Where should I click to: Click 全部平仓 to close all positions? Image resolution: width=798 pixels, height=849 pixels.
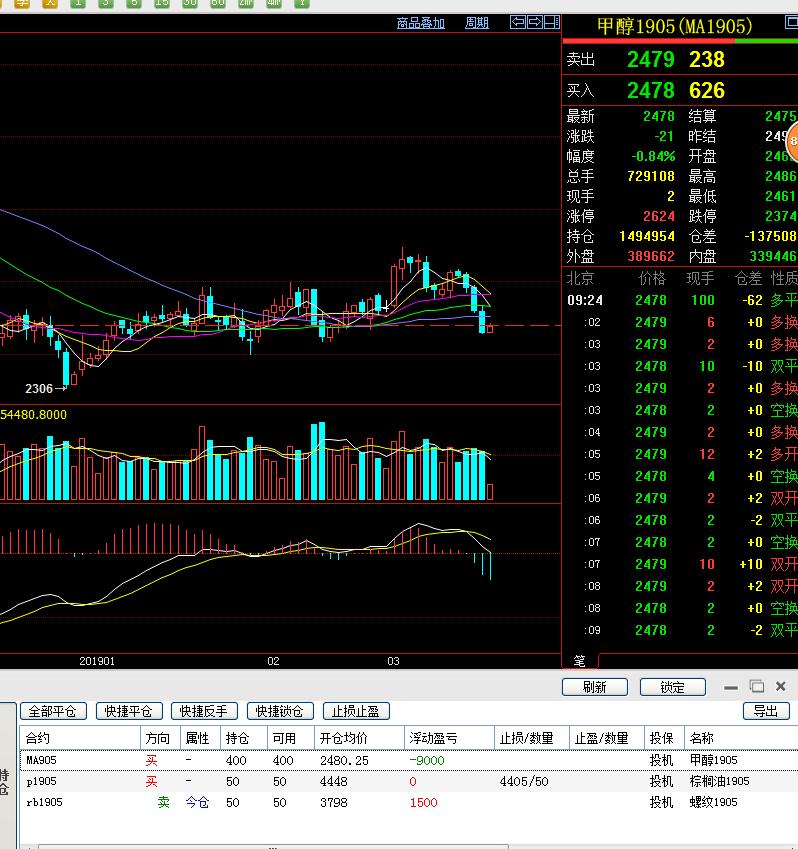[53, 711]
